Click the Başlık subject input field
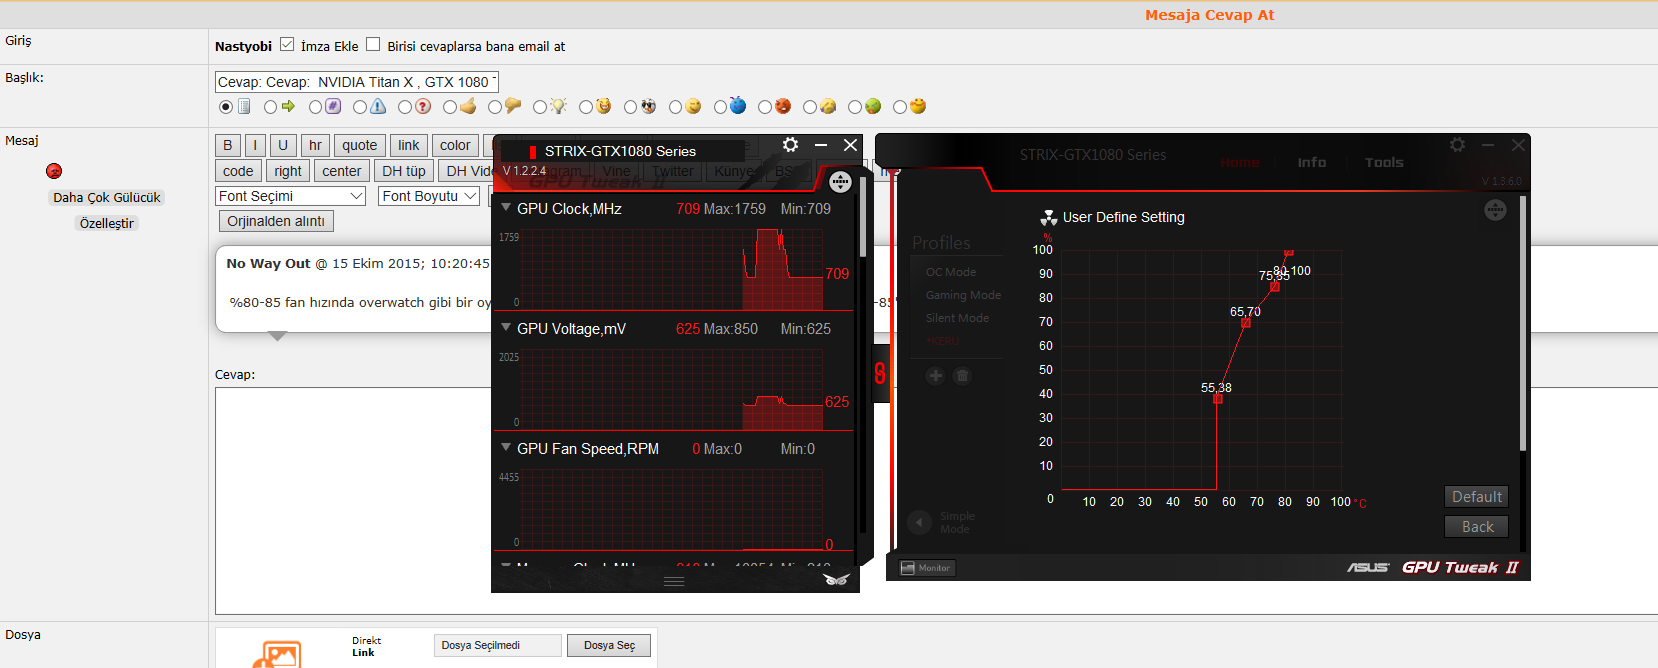Viewport: 1658px width, 668px height. (x=357, y=82)
